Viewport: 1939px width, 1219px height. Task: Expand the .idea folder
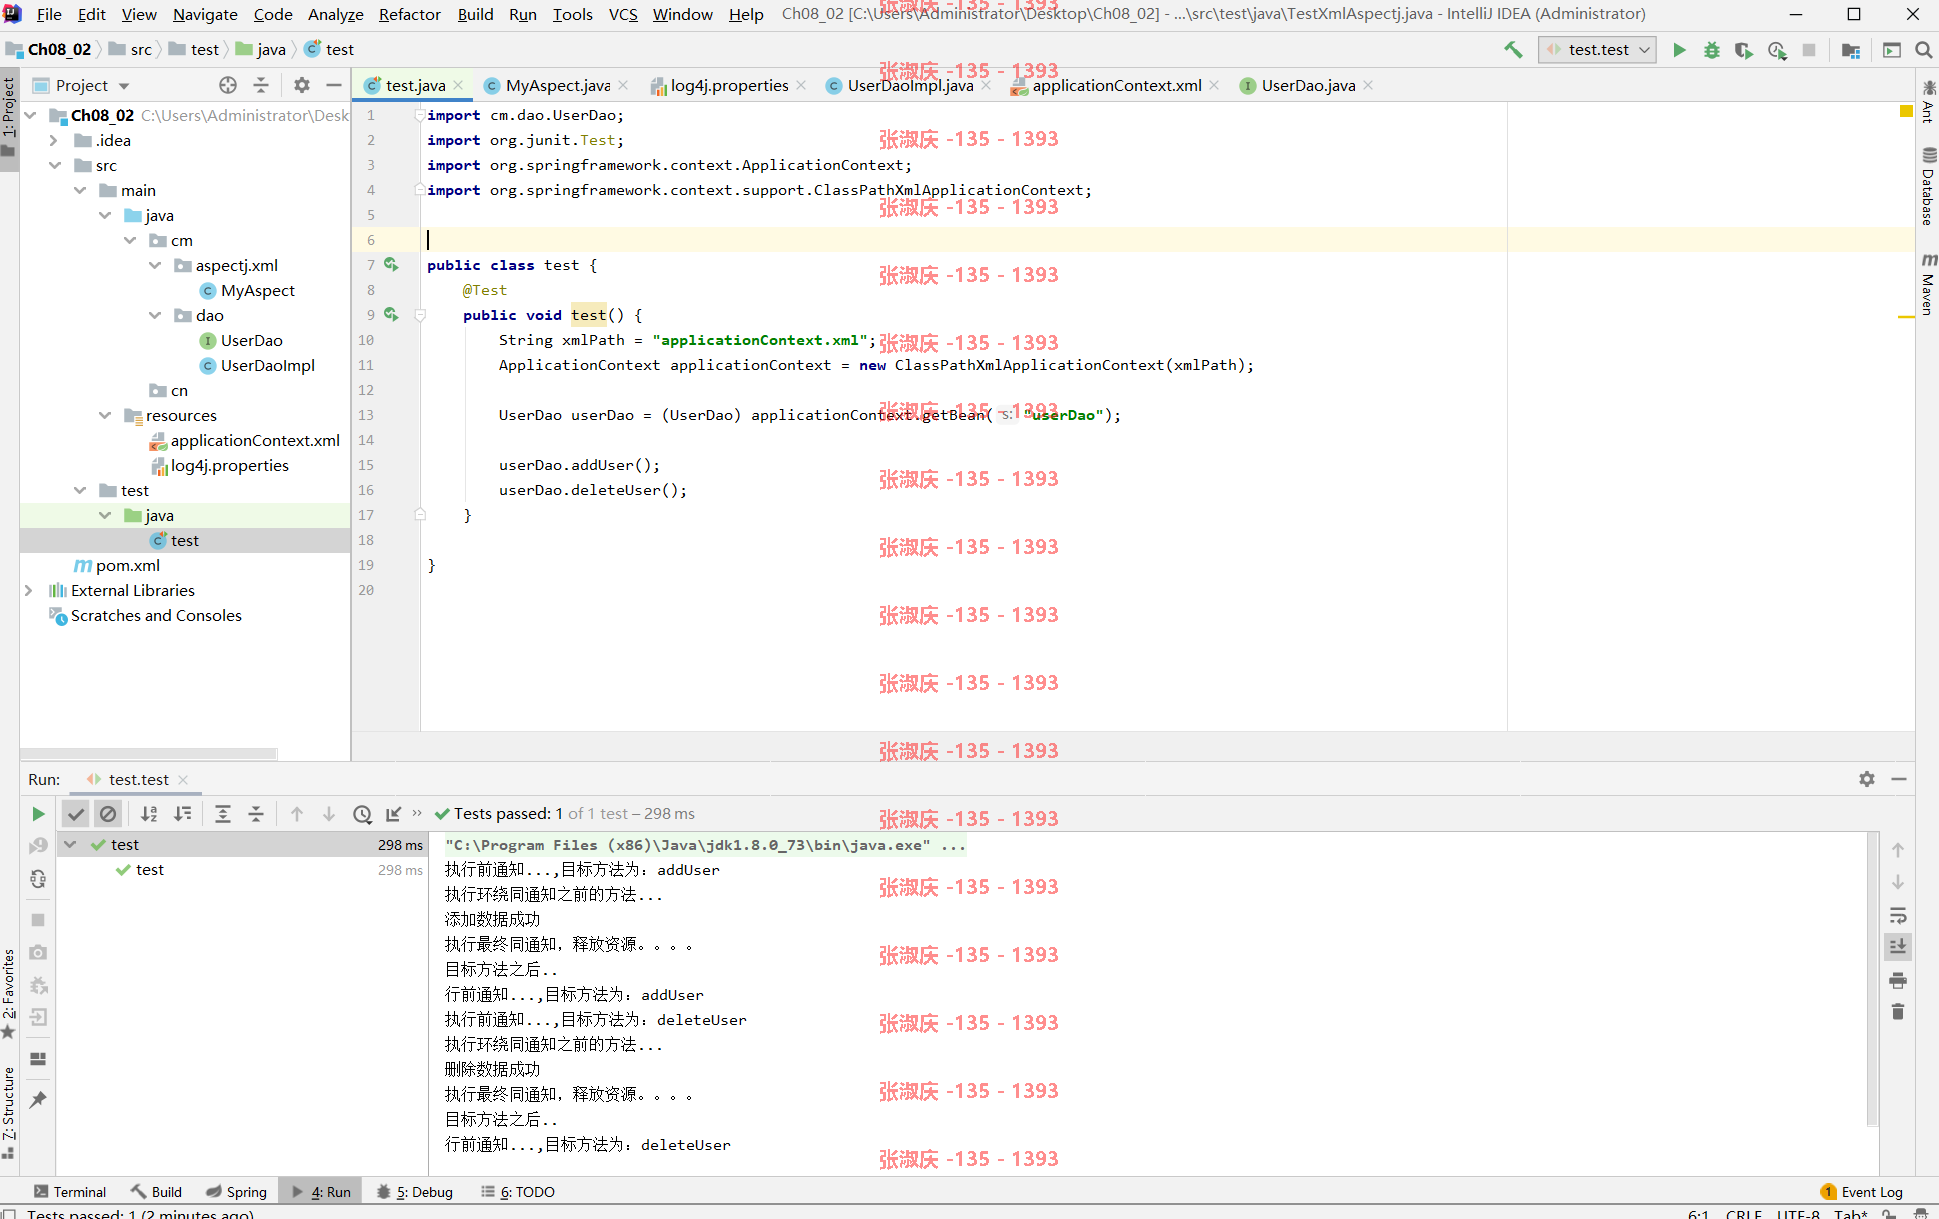pos(53,140)
